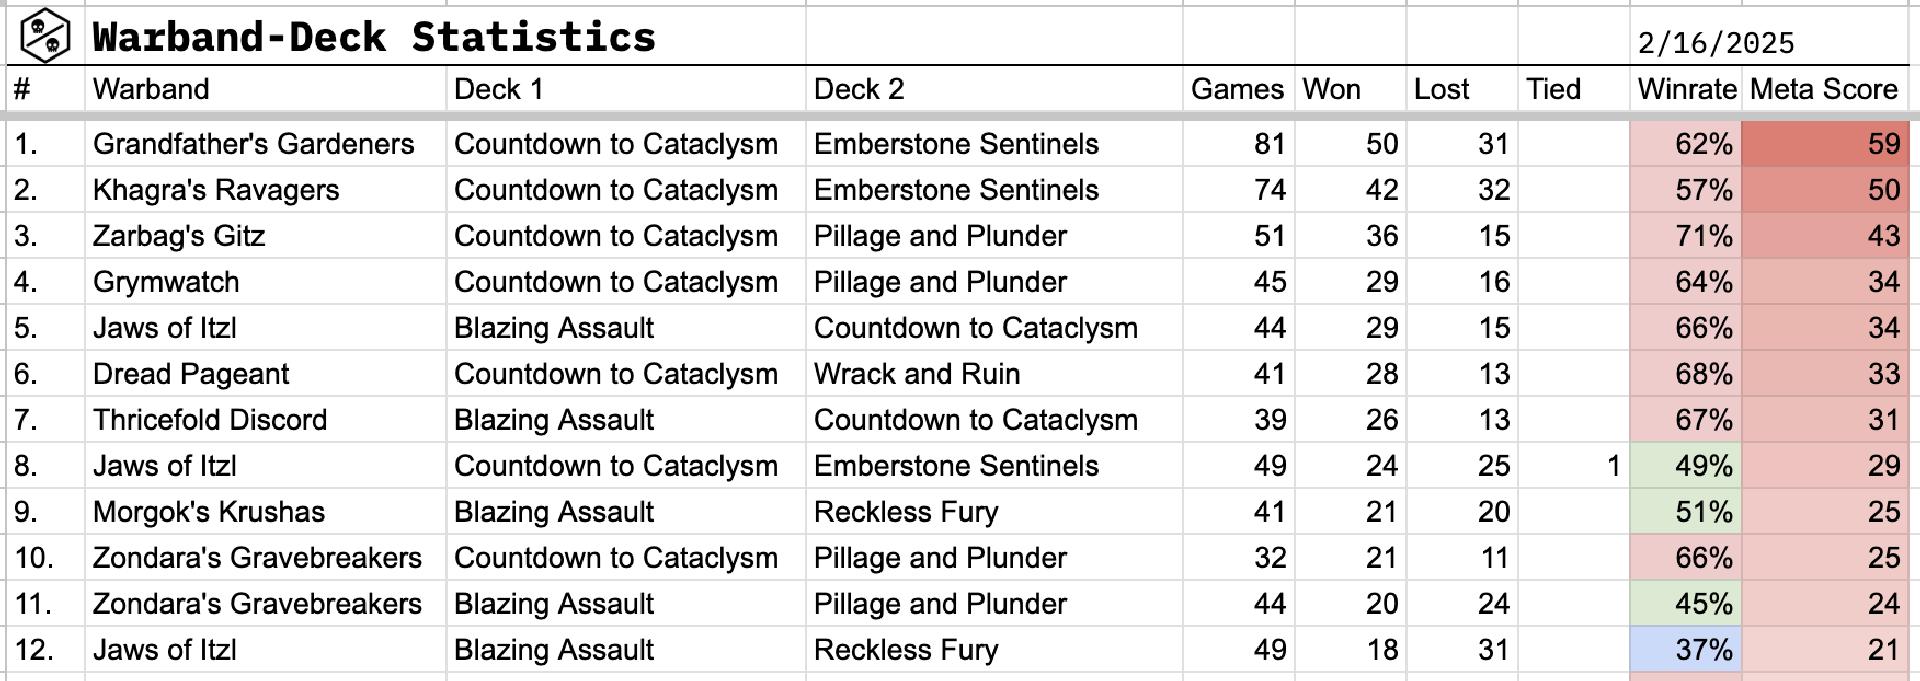Select the blue 37% winrate cell
This screenshot has width=1920, height=681.
[1686, 650]
